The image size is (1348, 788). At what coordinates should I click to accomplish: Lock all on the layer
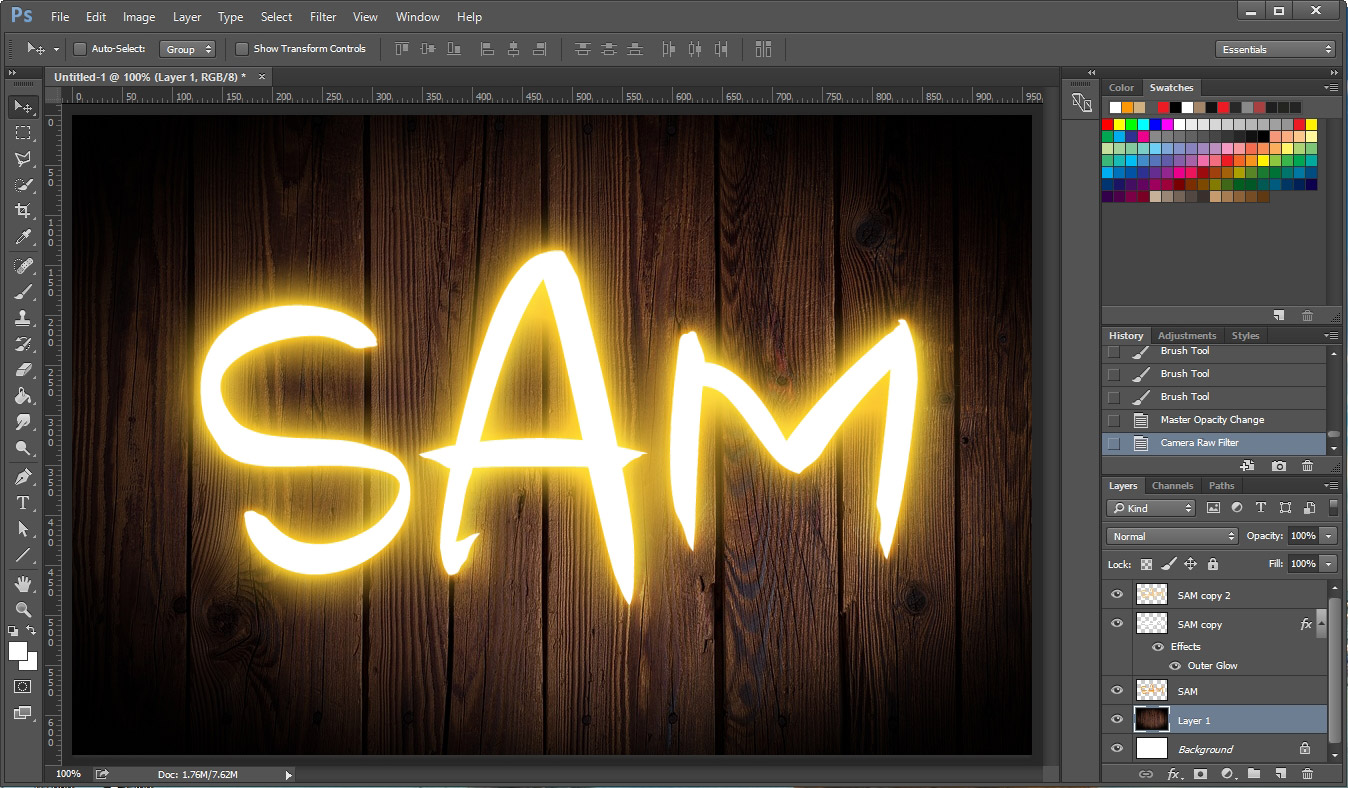(1212, 564)
